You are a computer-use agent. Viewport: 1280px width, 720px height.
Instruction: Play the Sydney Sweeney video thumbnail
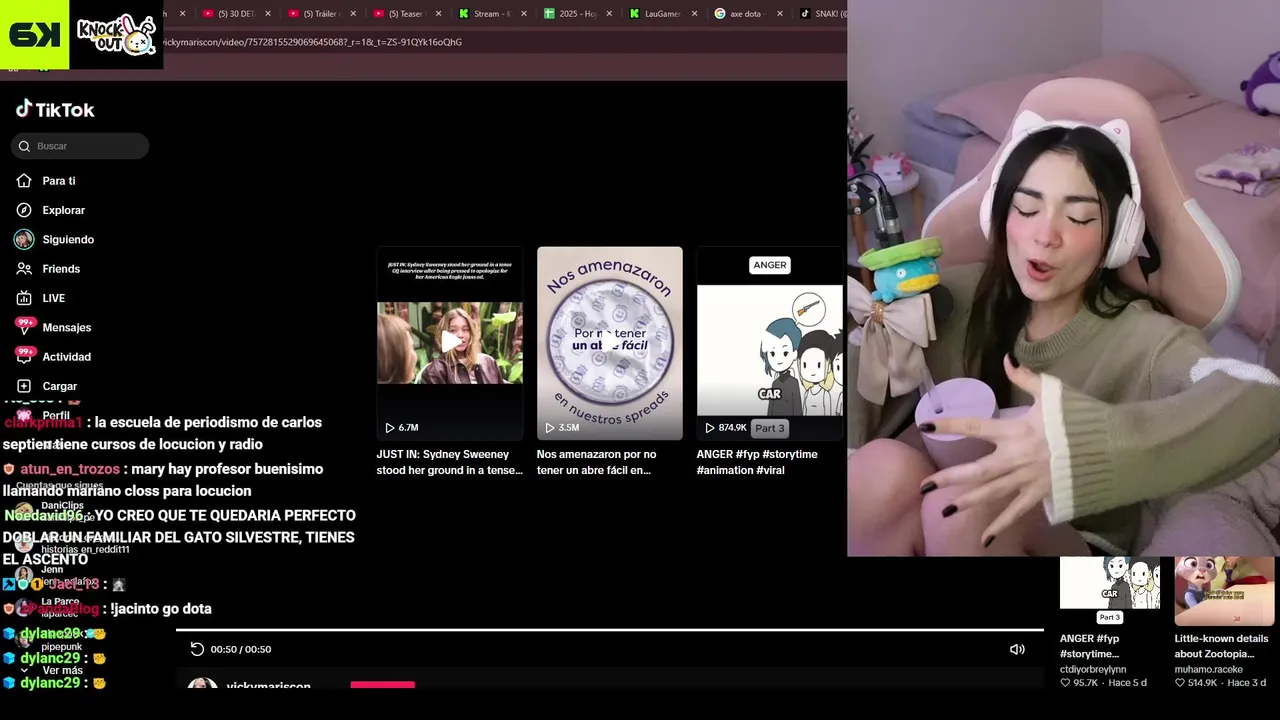click(x=449, y=343)
